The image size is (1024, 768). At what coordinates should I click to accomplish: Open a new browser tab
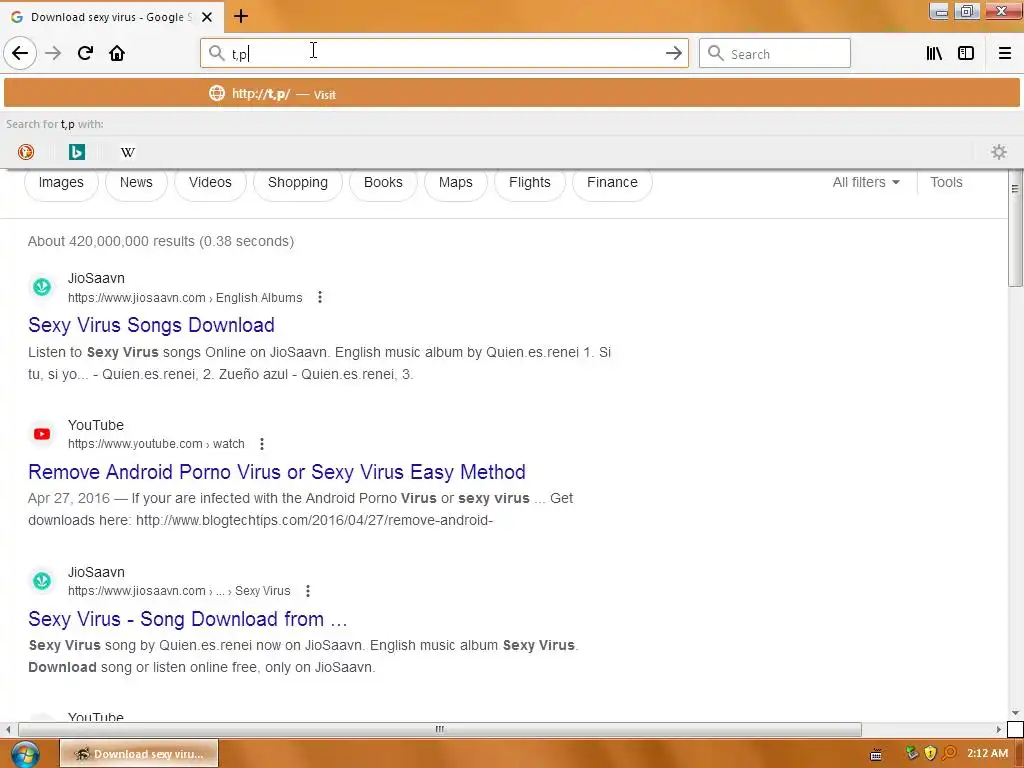click(x=241, y=16)
